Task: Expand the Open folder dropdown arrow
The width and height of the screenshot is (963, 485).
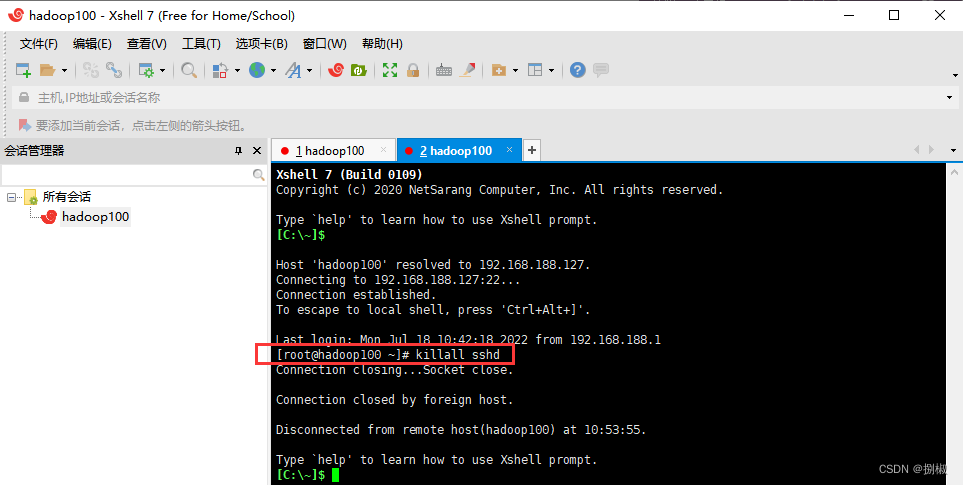Action: pos(64,71)
